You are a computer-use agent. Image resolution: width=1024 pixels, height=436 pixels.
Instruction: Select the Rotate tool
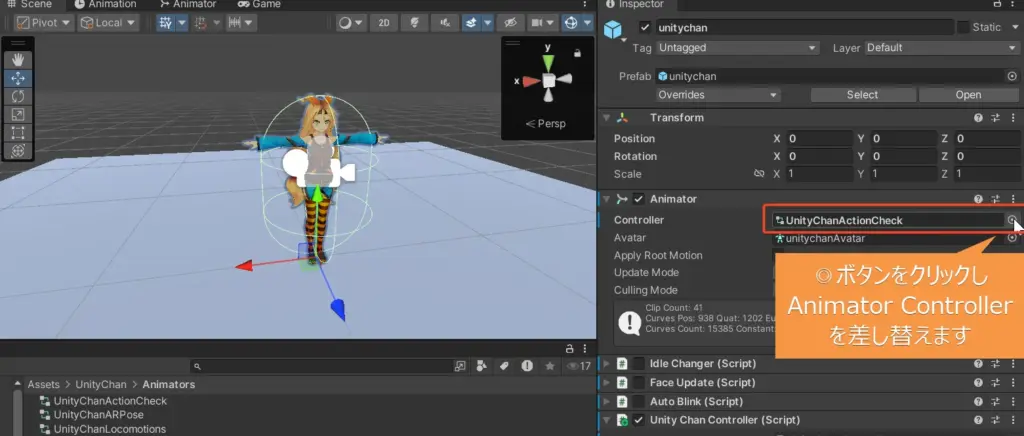(x=18, y=97)
